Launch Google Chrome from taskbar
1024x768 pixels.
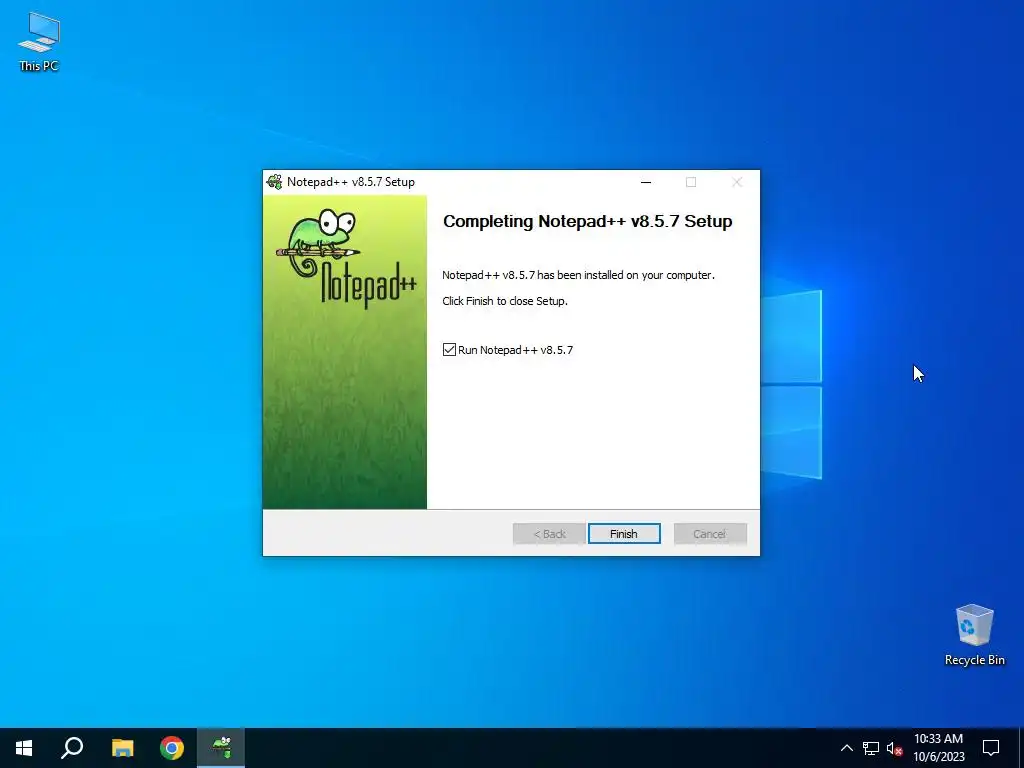click(172, 748)
